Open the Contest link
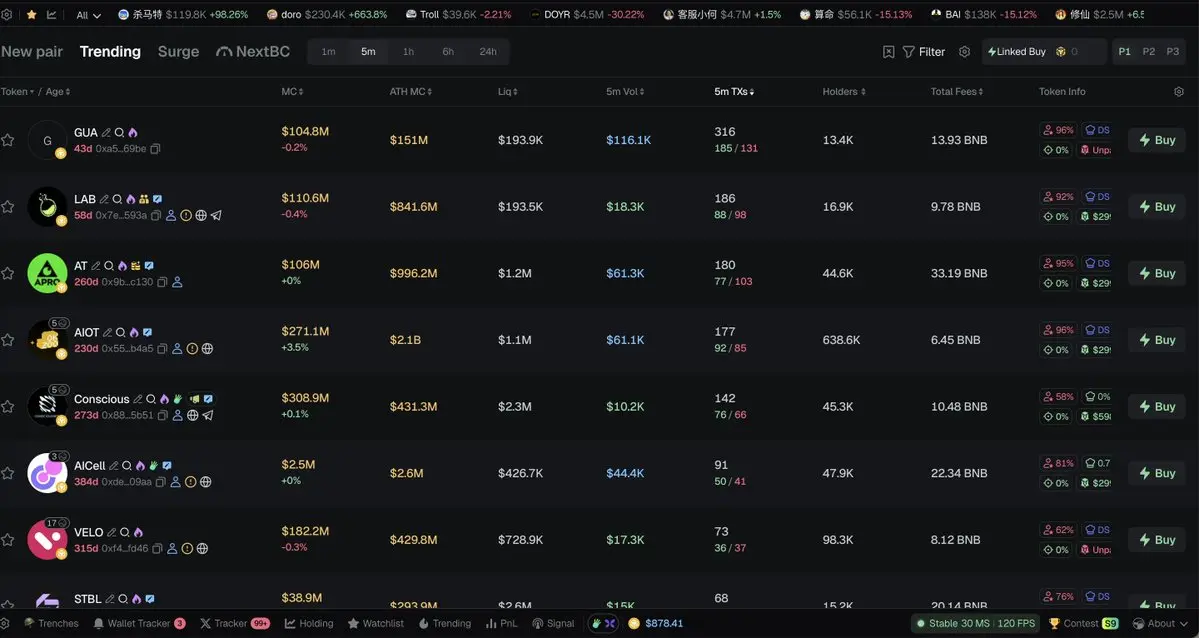1199x638 pixels. 1083,623
